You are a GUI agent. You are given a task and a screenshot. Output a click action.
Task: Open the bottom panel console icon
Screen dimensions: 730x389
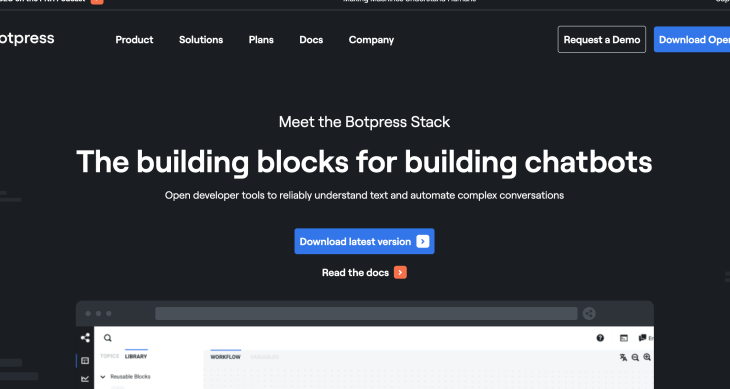tap(624, 338)
